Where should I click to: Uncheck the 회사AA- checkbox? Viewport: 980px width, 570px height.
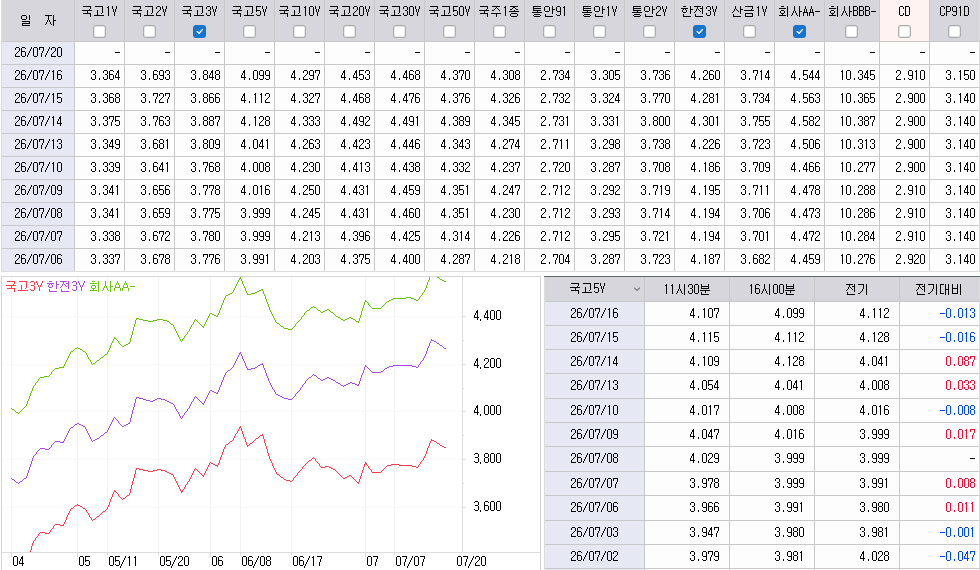(799, 31)
